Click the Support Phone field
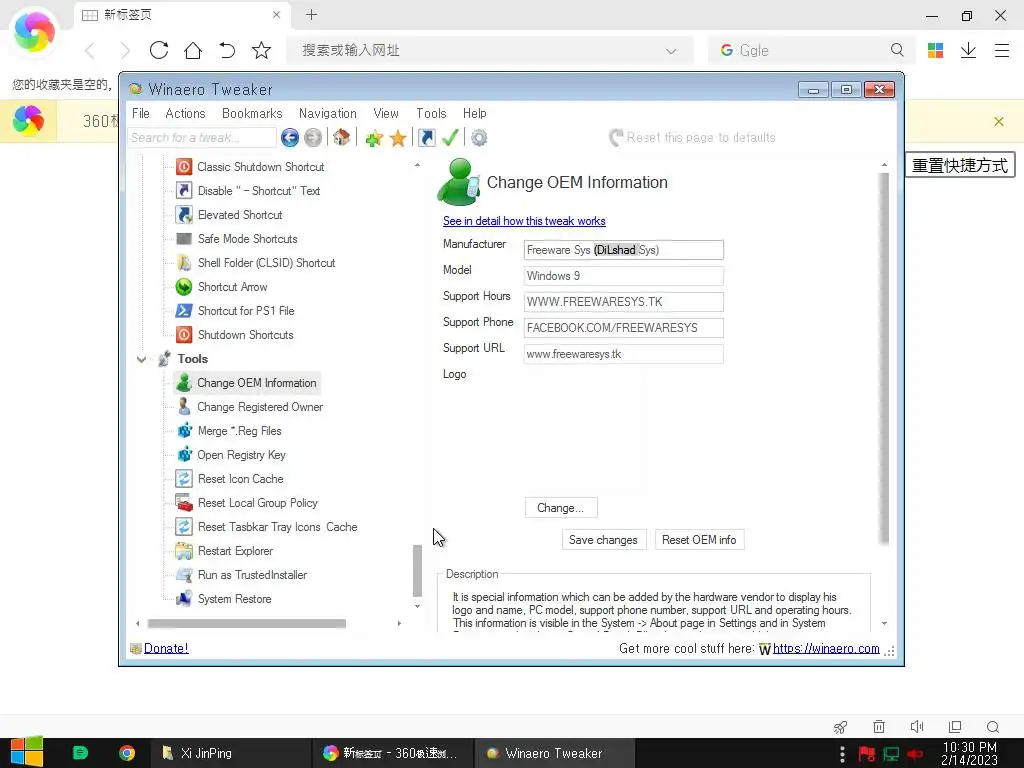 [x=624, y=328]
